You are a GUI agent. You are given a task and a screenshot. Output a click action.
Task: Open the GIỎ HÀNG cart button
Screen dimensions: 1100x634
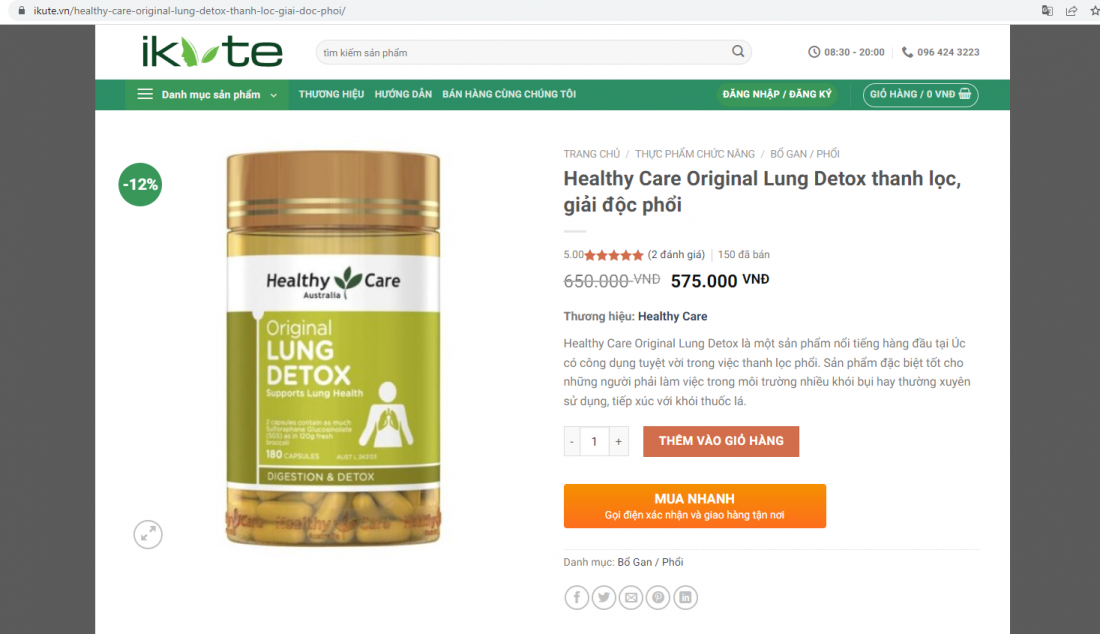[920, 95]
